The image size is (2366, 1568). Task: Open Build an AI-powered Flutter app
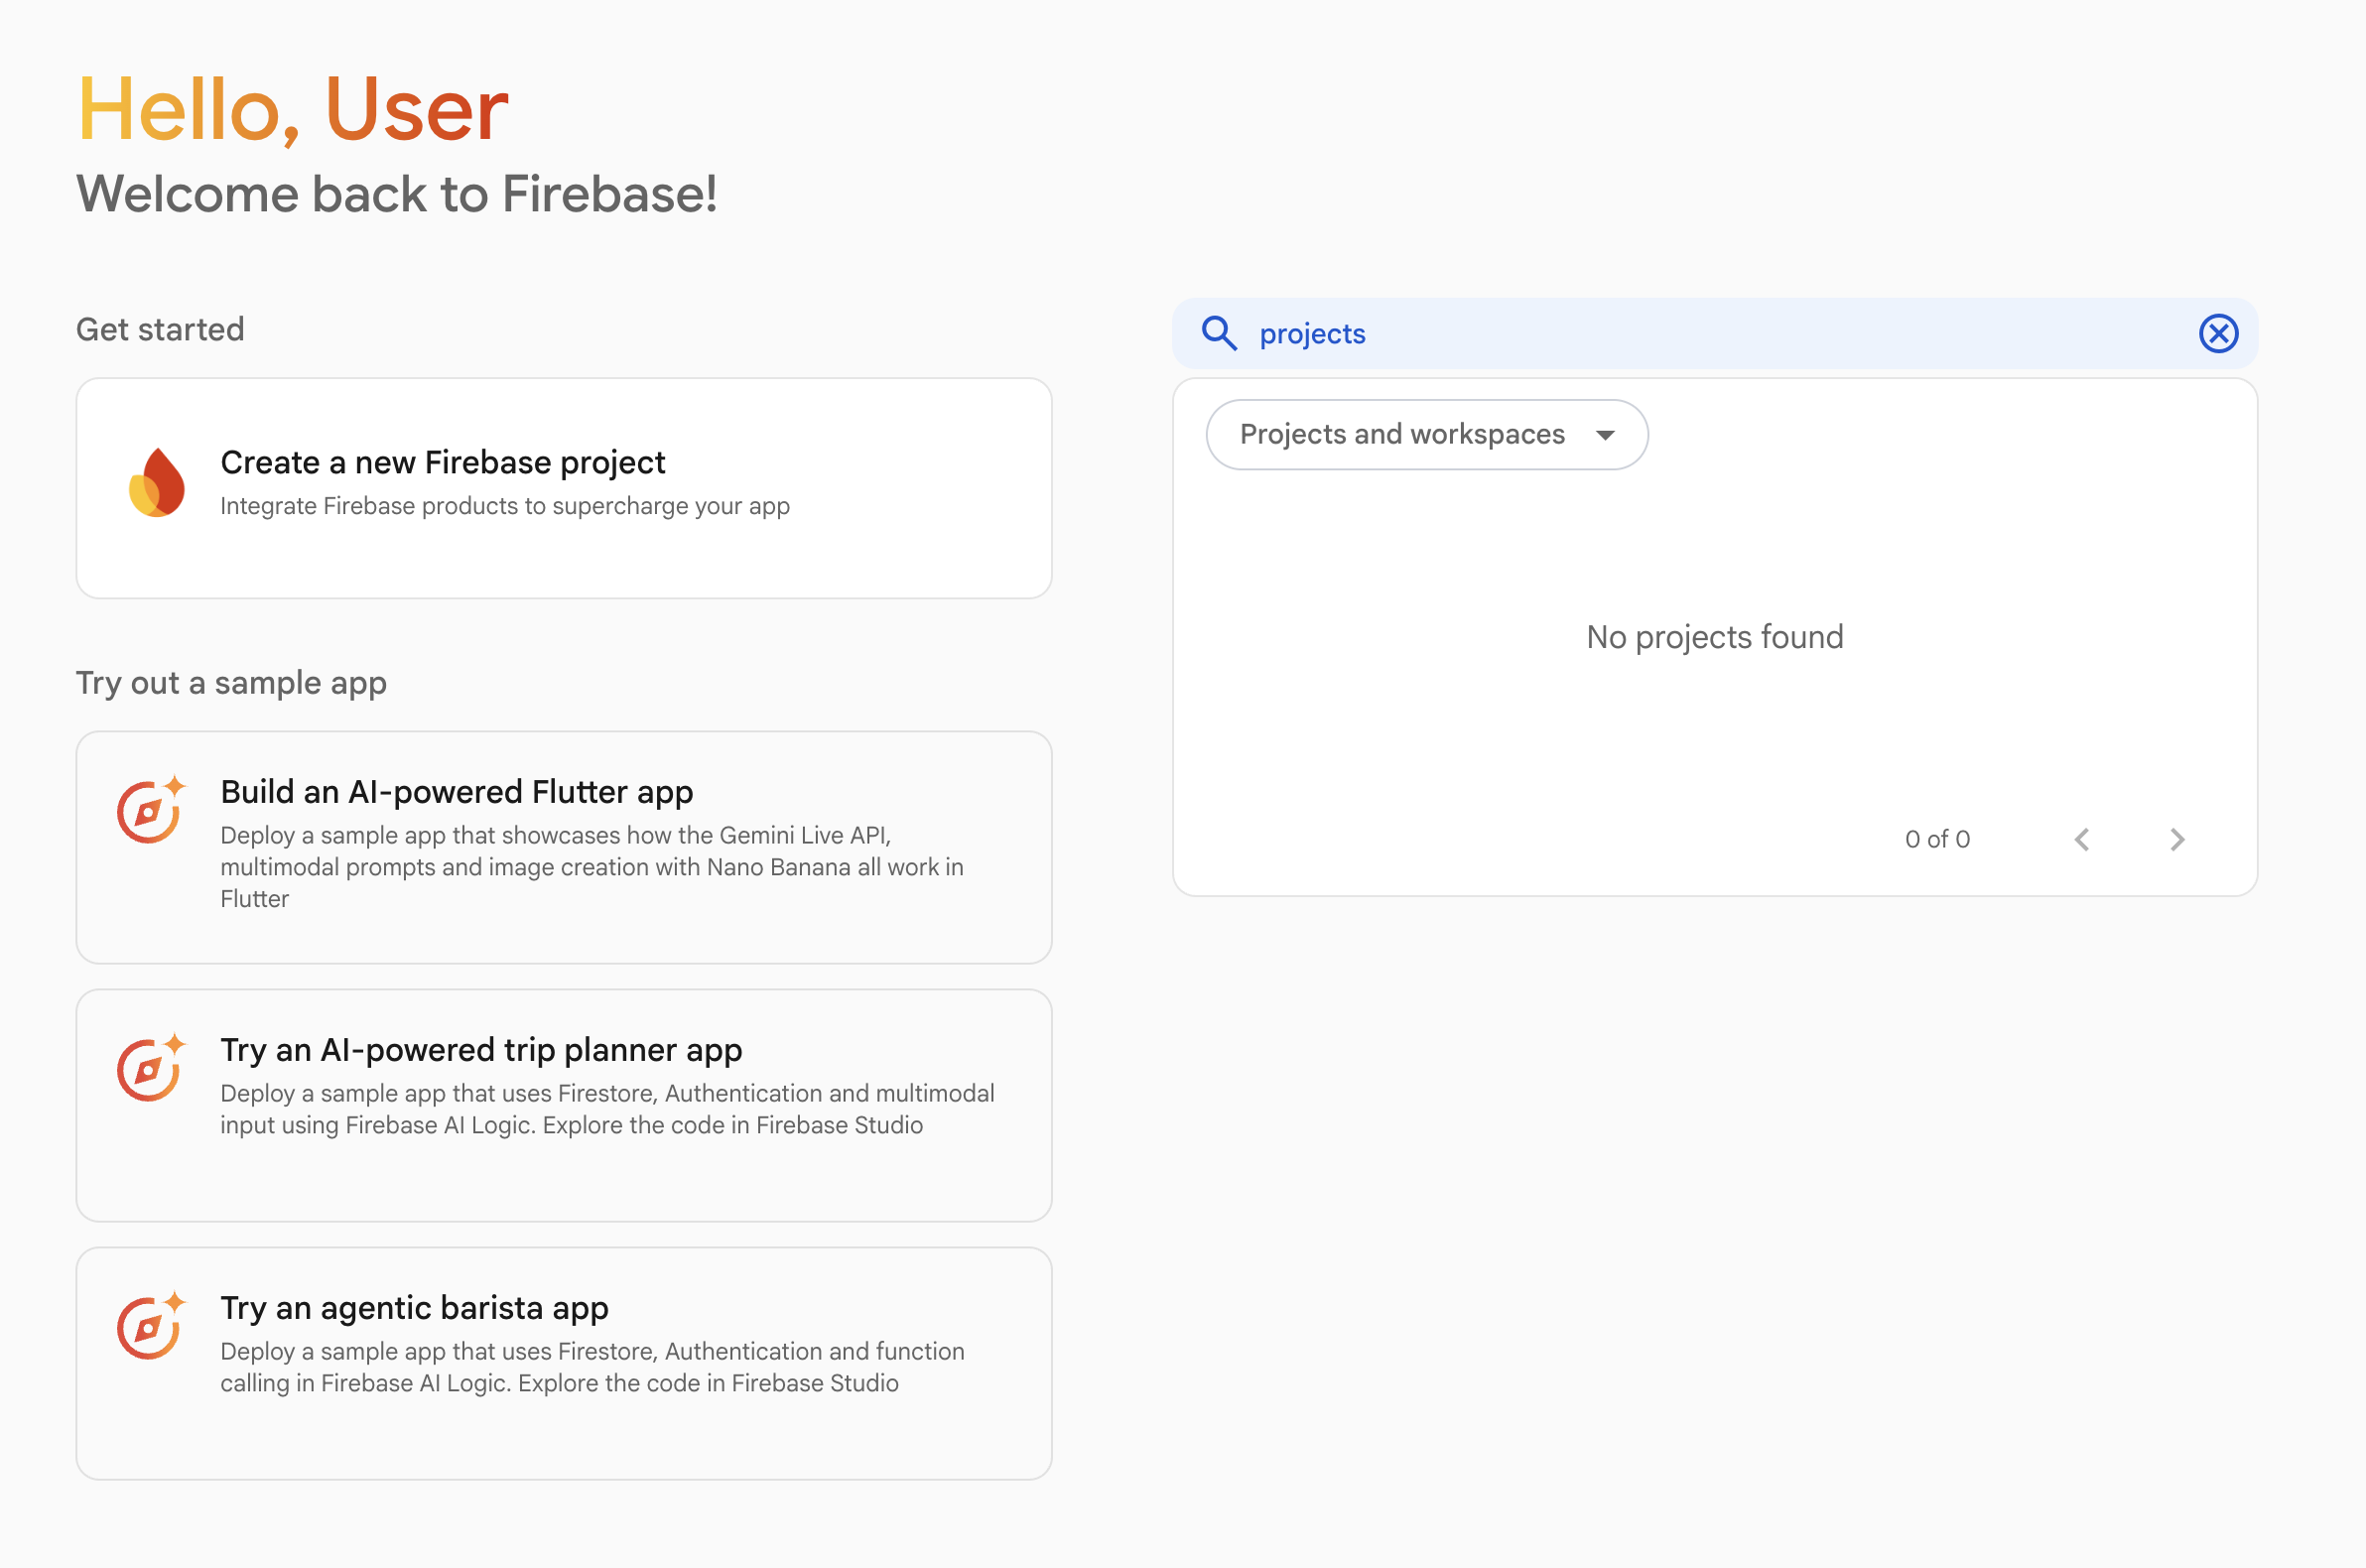tap(564, 847)
